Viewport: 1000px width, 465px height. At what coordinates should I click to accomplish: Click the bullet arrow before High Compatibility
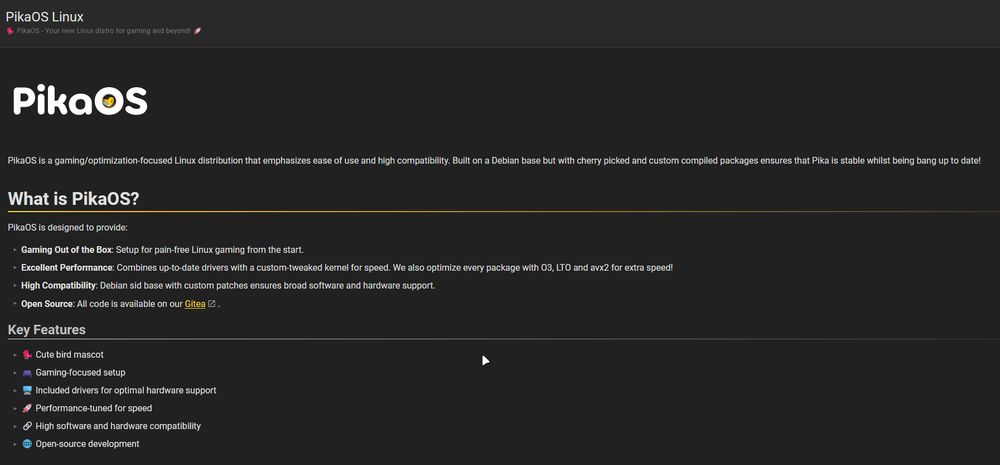pos(15,285)
